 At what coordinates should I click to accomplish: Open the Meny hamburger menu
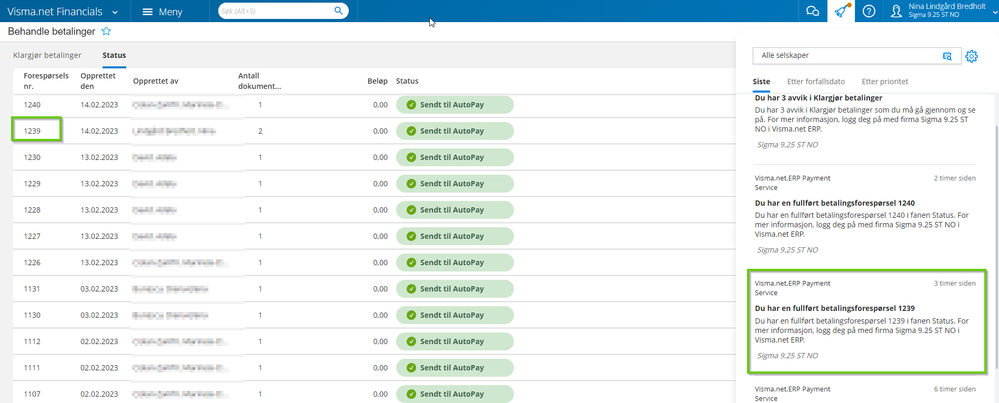(x=162, y=12)
